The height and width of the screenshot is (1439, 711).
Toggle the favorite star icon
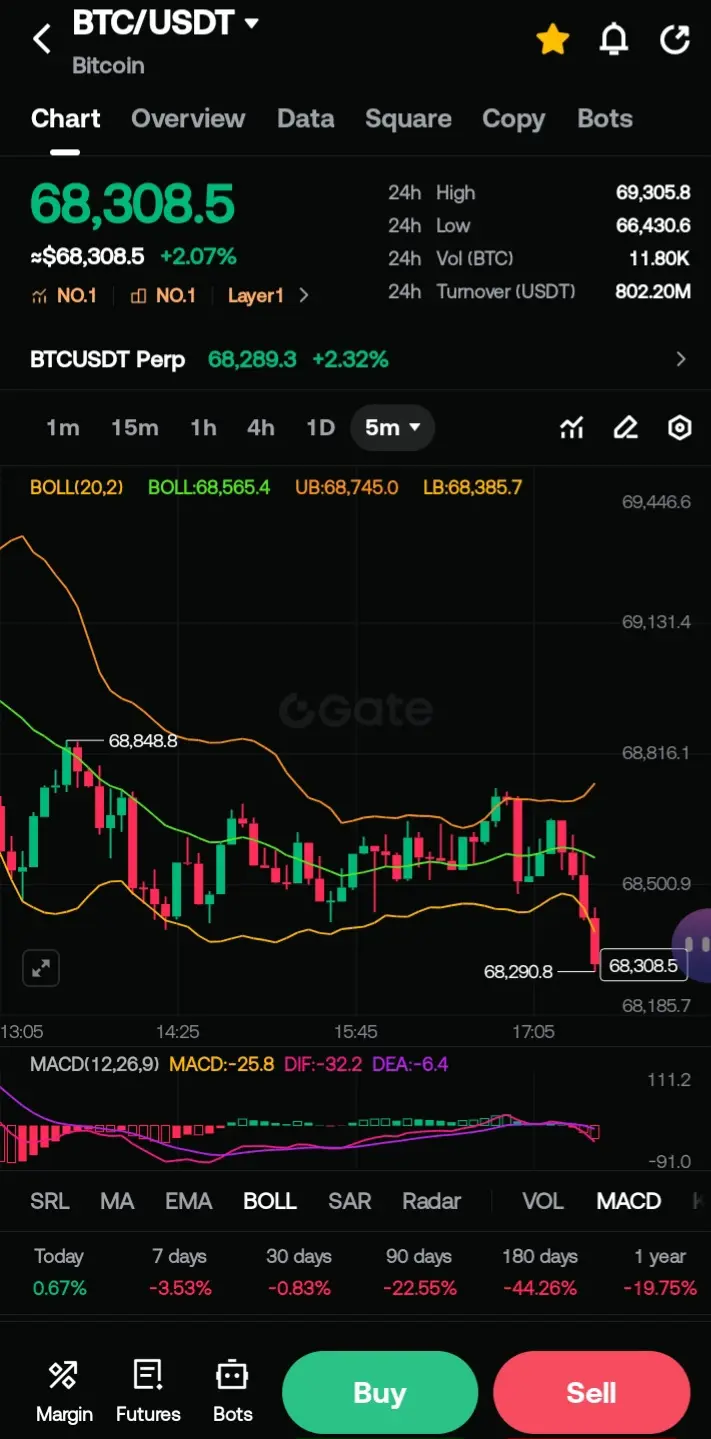pyautogui.click(x=552, y=39)
